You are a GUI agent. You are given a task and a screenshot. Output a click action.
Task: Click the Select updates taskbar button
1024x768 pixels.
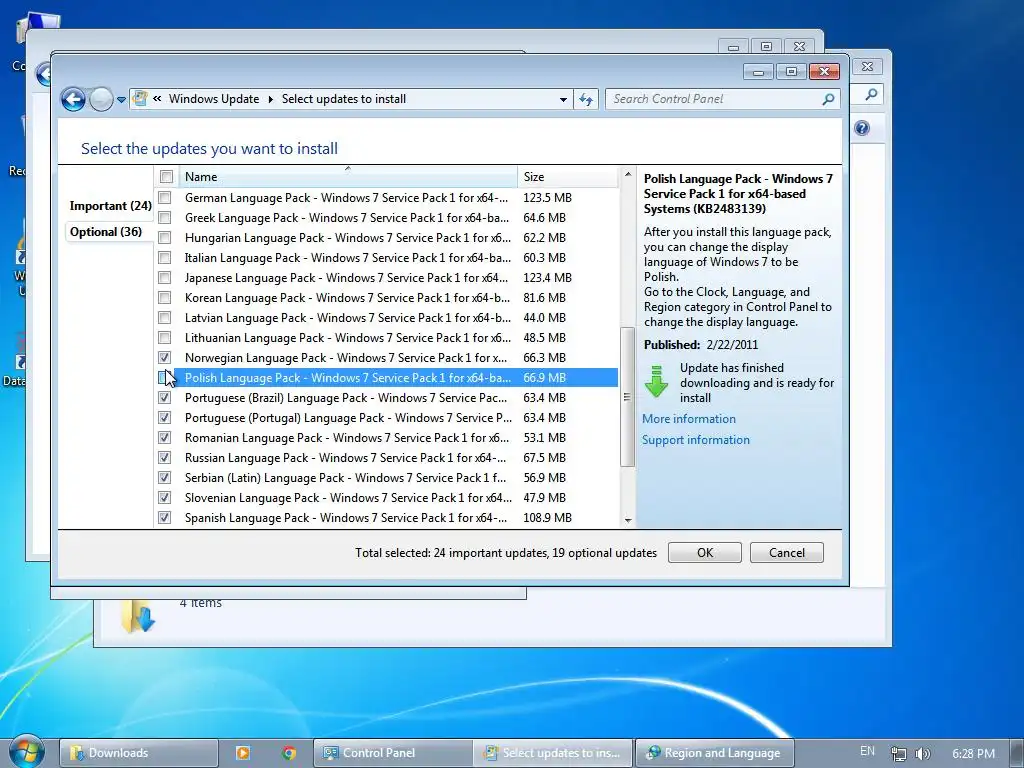pos(553,753)
